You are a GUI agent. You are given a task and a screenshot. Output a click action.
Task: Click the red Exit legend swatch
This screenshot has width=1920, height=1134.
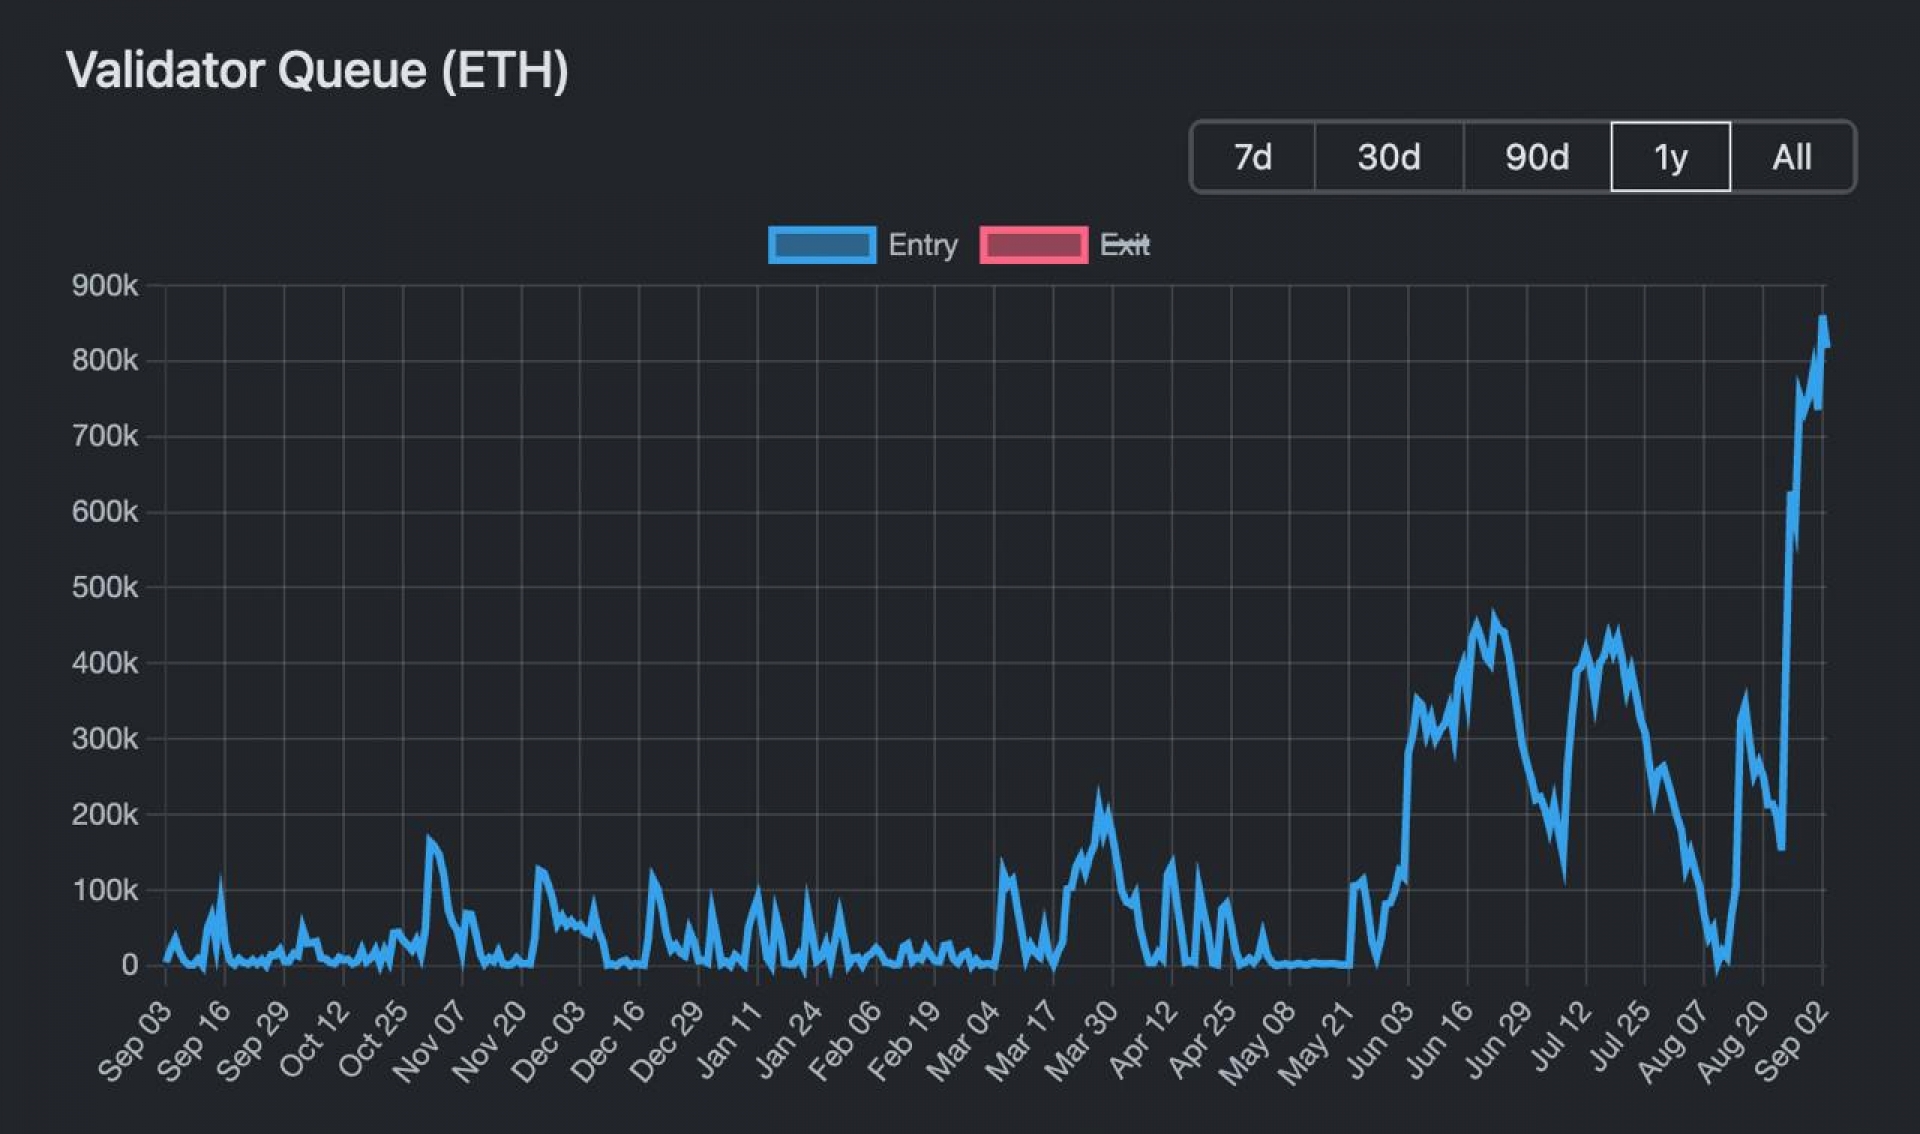point(1034,245)
